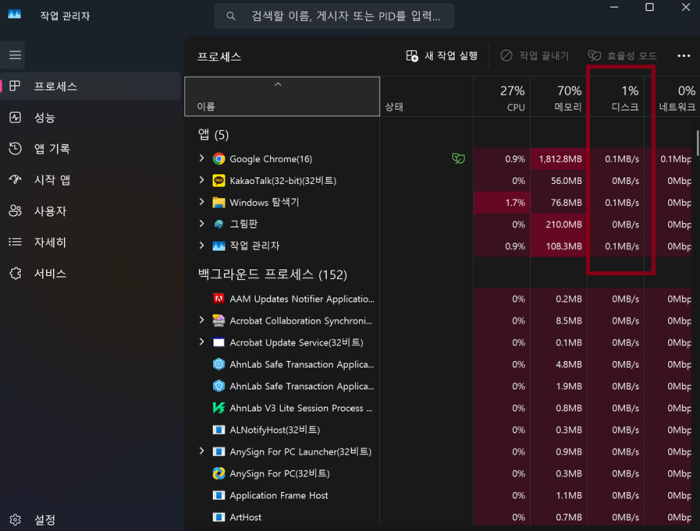Click the Windows 탐색기 folder icon
This screenshot has width=700, height=531.
[x=219, y=202]
